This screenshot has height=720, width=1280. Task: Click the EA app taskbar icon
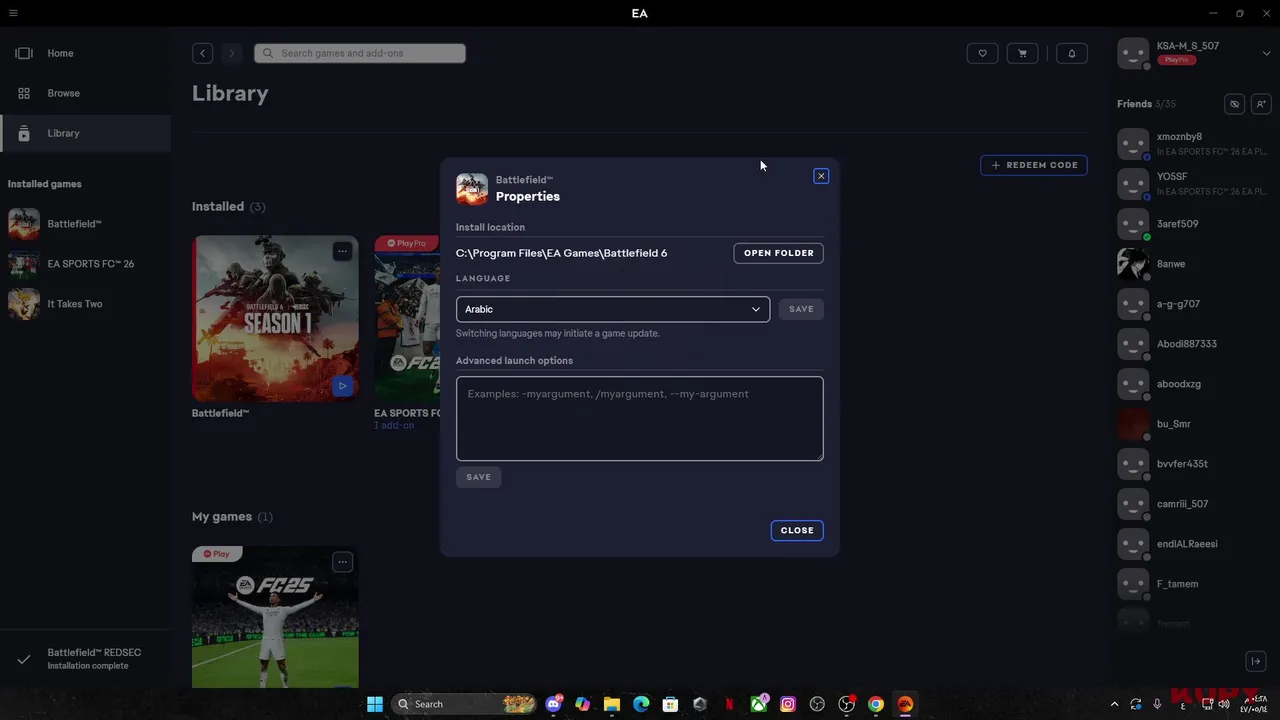[x=905, y=704]
